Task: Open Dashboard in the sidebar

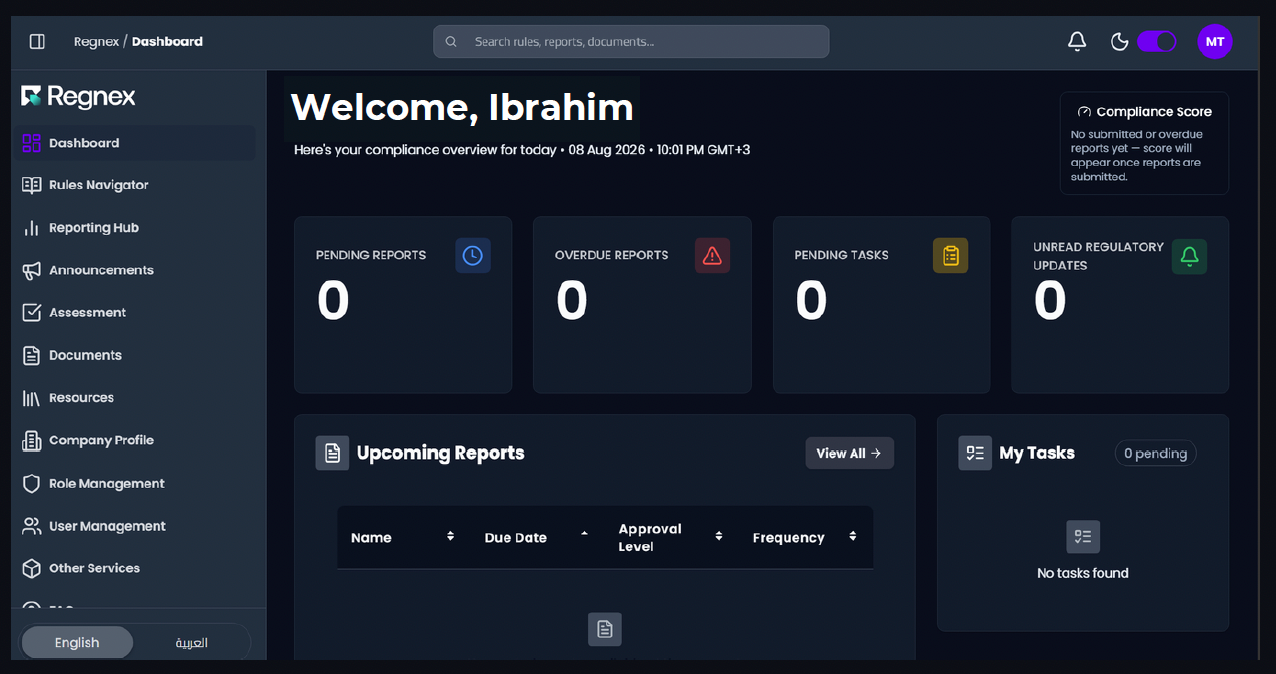Action: pyautogui.click(x=134, y=143)
